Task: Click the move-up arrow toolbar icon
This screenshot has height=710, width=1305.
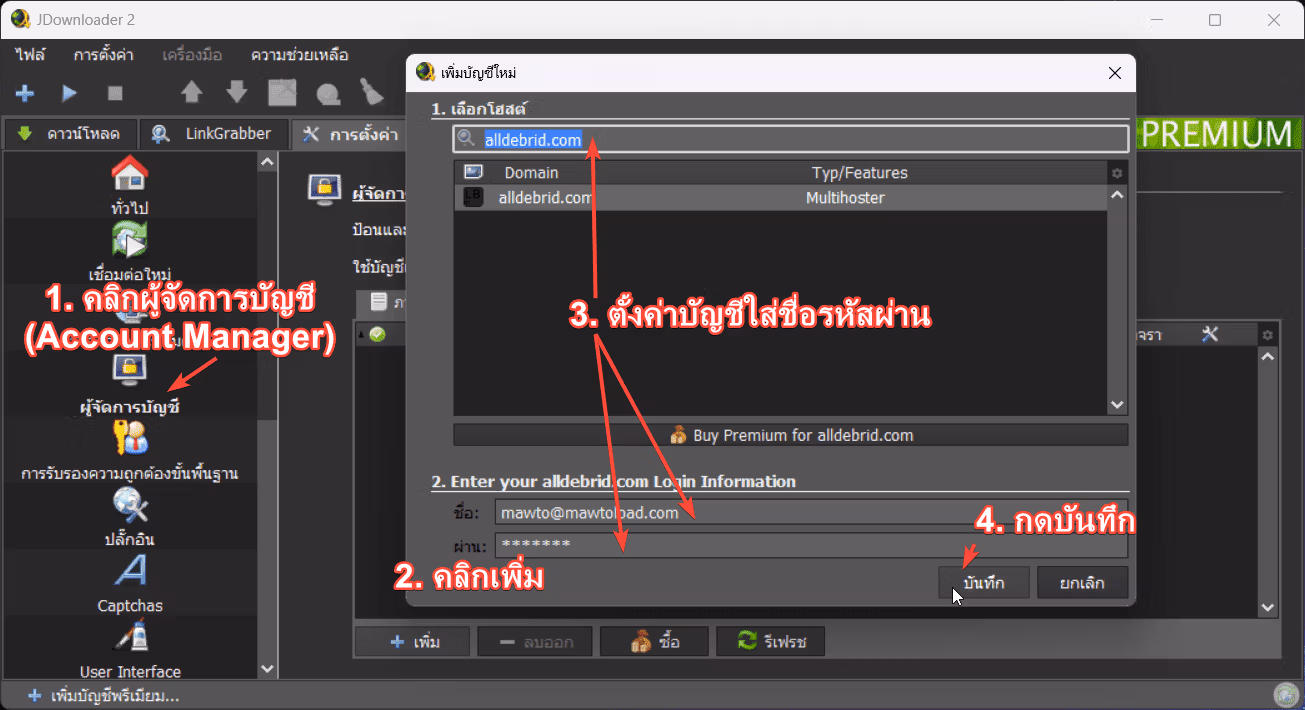Action: point(191,93)
